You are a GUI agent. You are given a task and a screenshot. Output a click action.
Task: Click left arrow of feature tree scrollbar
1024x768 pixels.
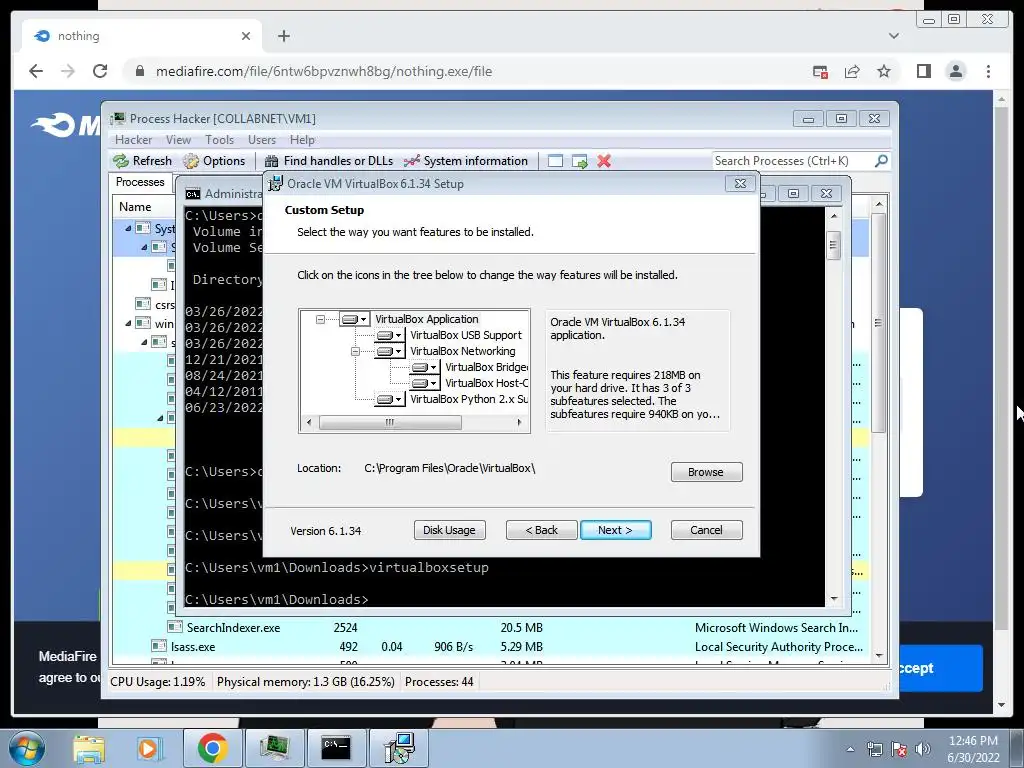(x=309, y=423)
